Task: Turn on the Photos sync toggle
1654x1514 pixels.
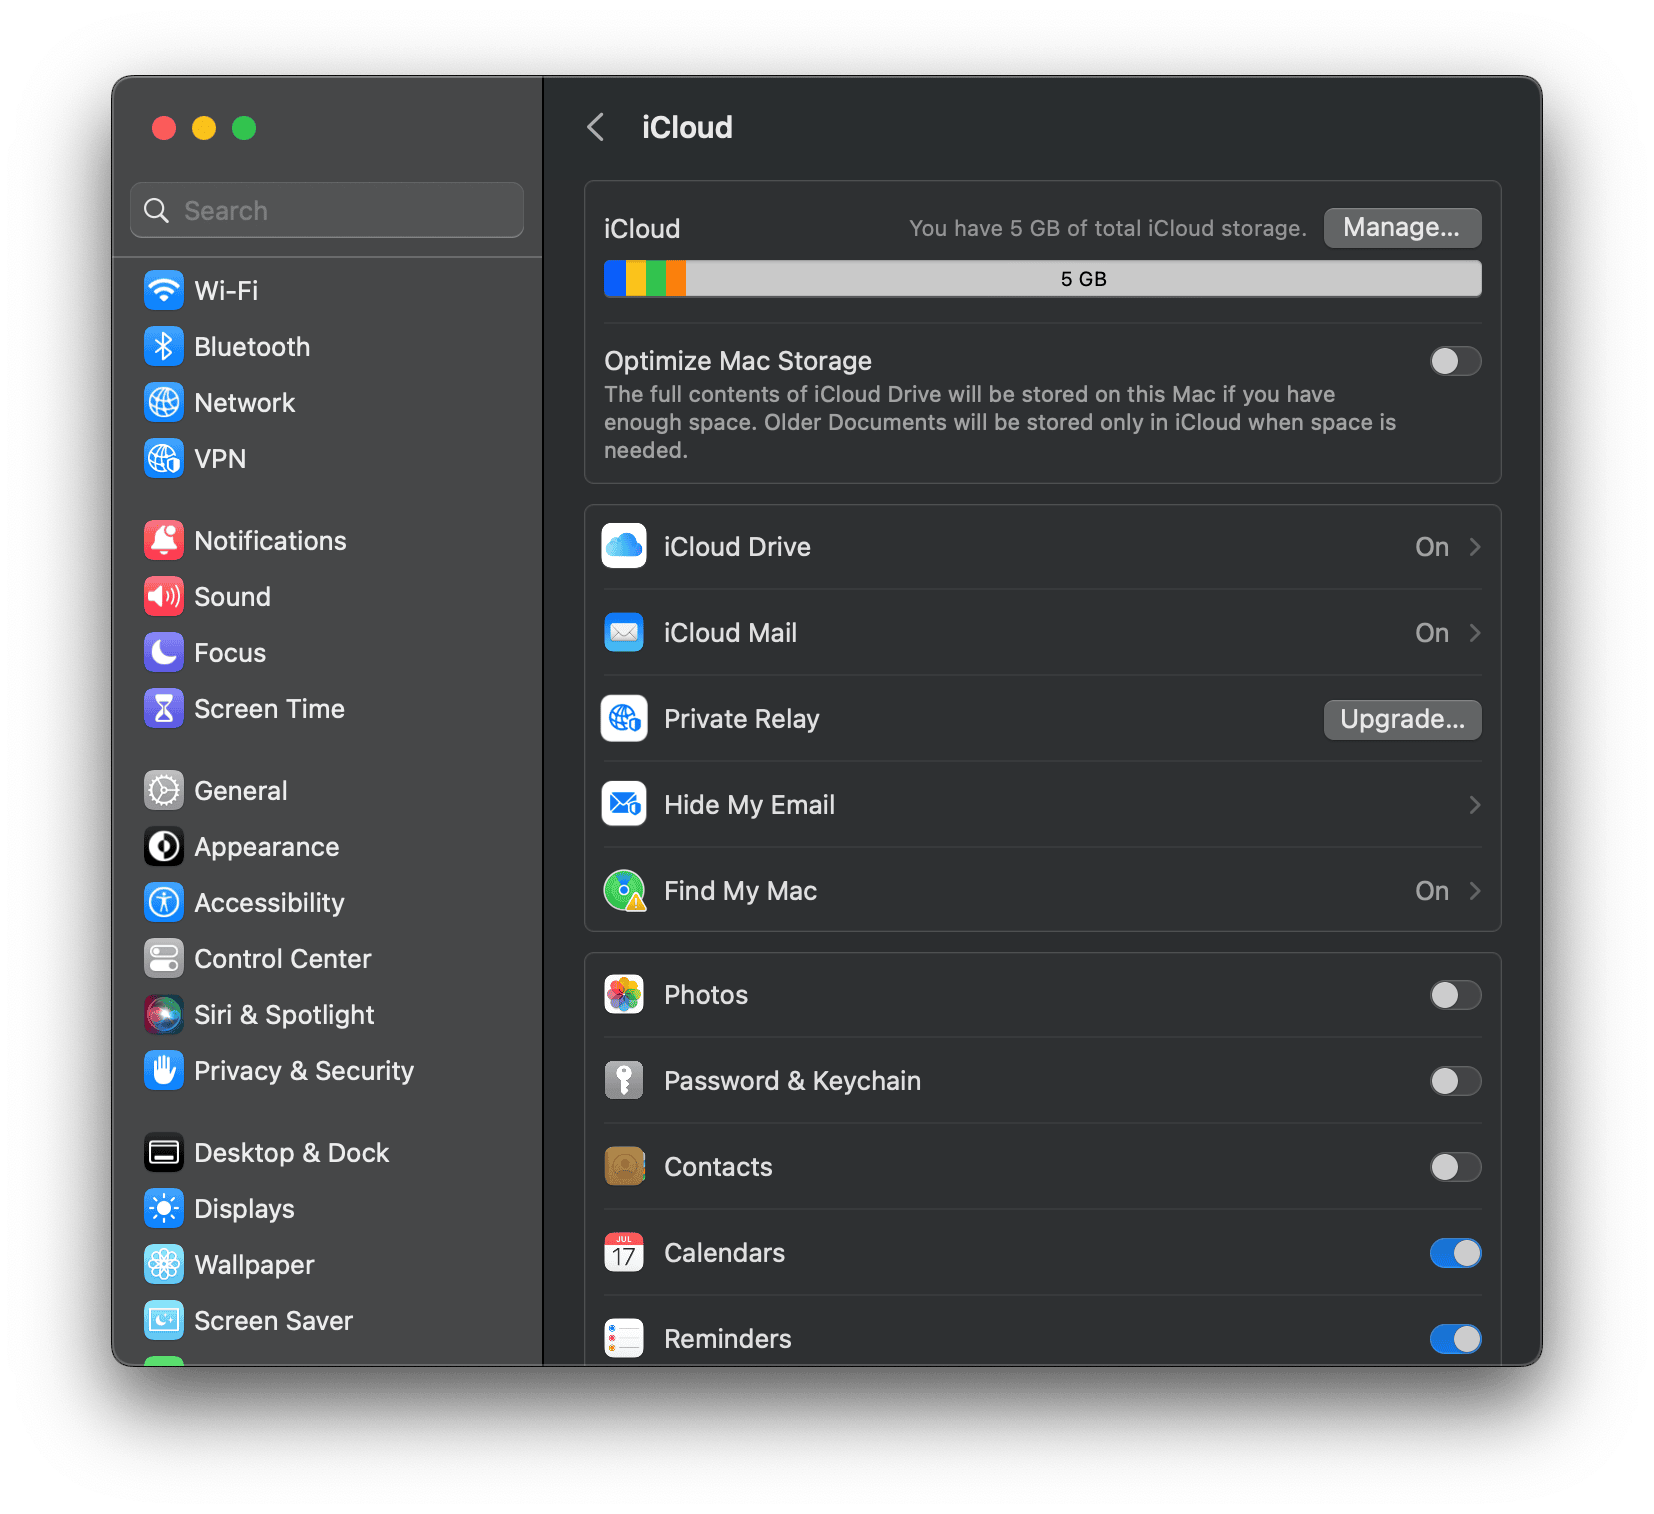Action: pos(1455,995)
